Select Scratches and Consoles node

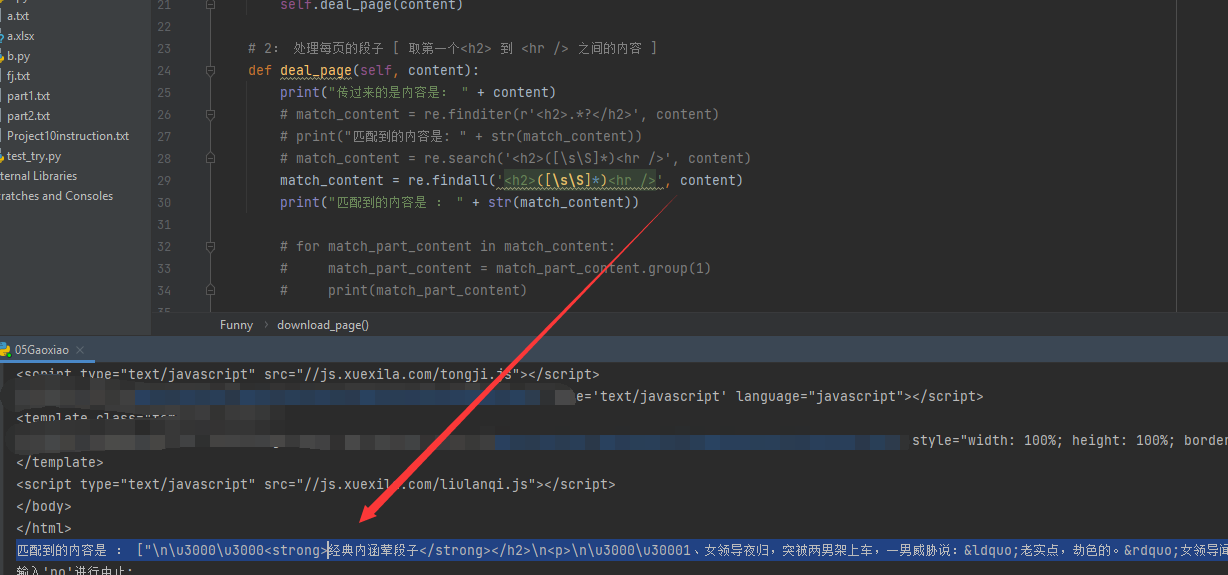pyautogui.click(x=56, y=196)
